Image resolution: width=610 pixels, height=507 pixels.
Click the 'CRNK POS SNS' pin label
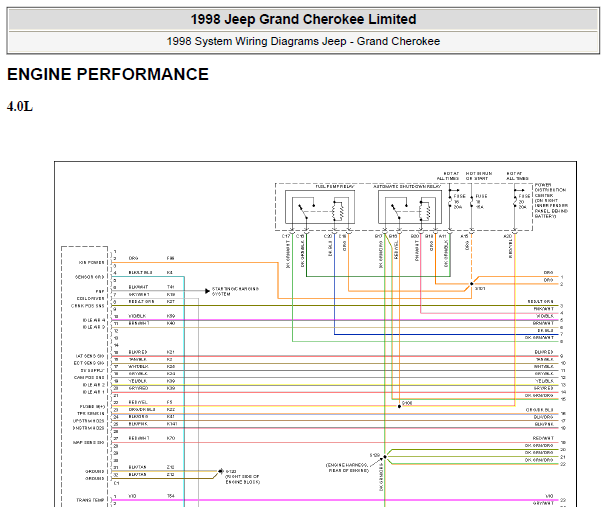pos(88,306)
